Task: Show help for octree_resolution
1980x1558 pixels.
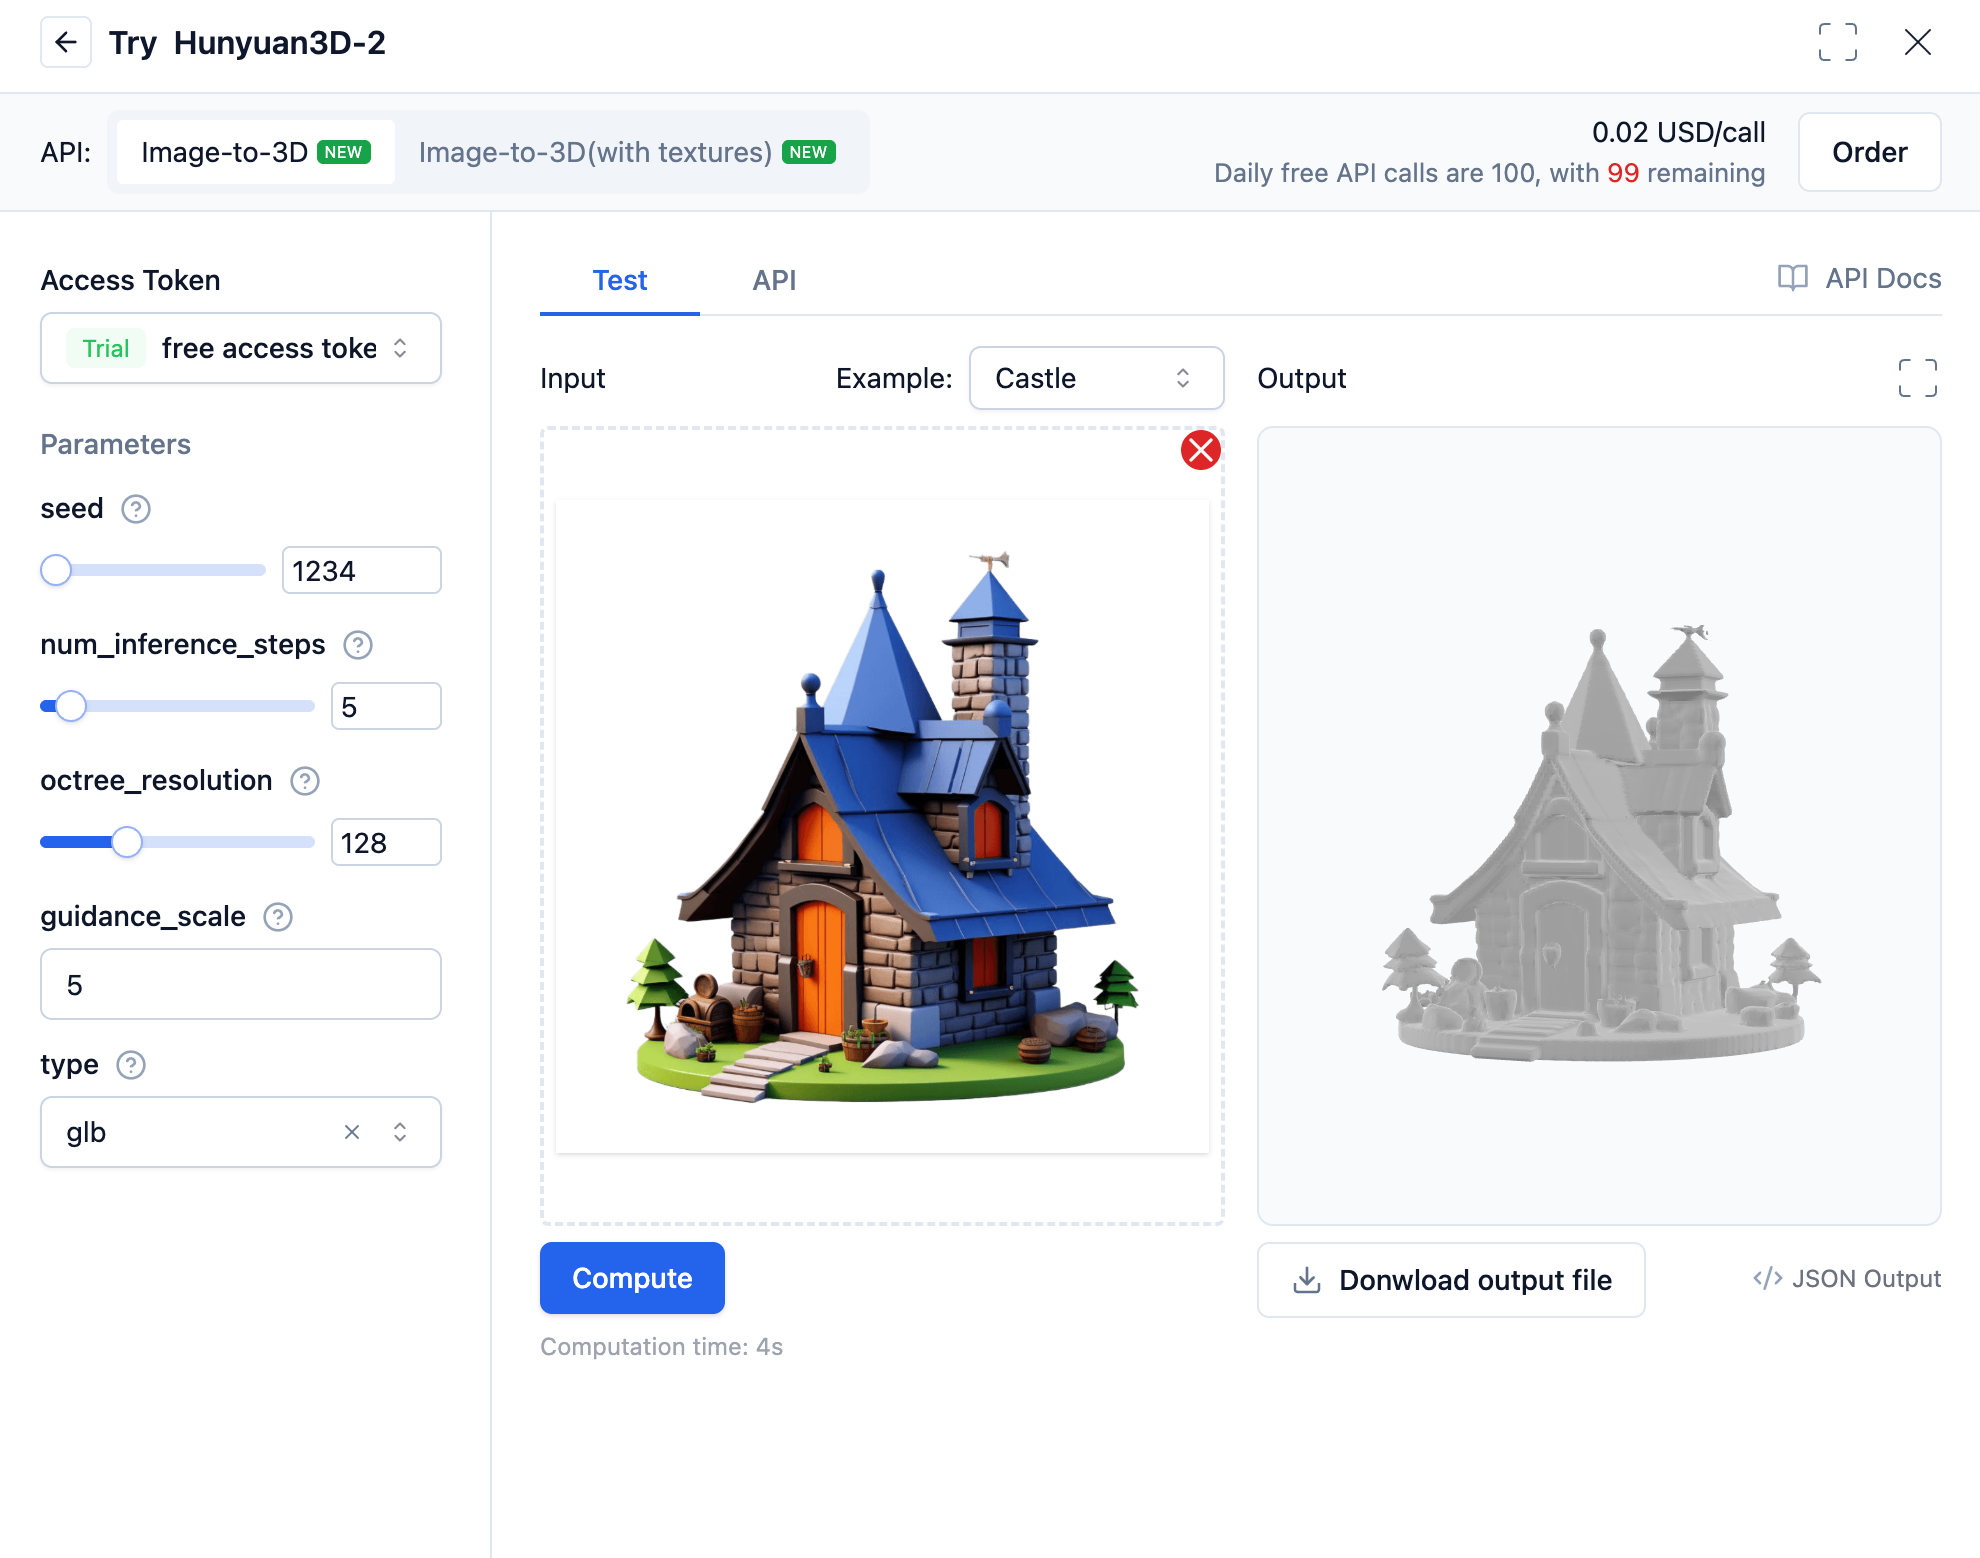Action: tap(305, 781)
